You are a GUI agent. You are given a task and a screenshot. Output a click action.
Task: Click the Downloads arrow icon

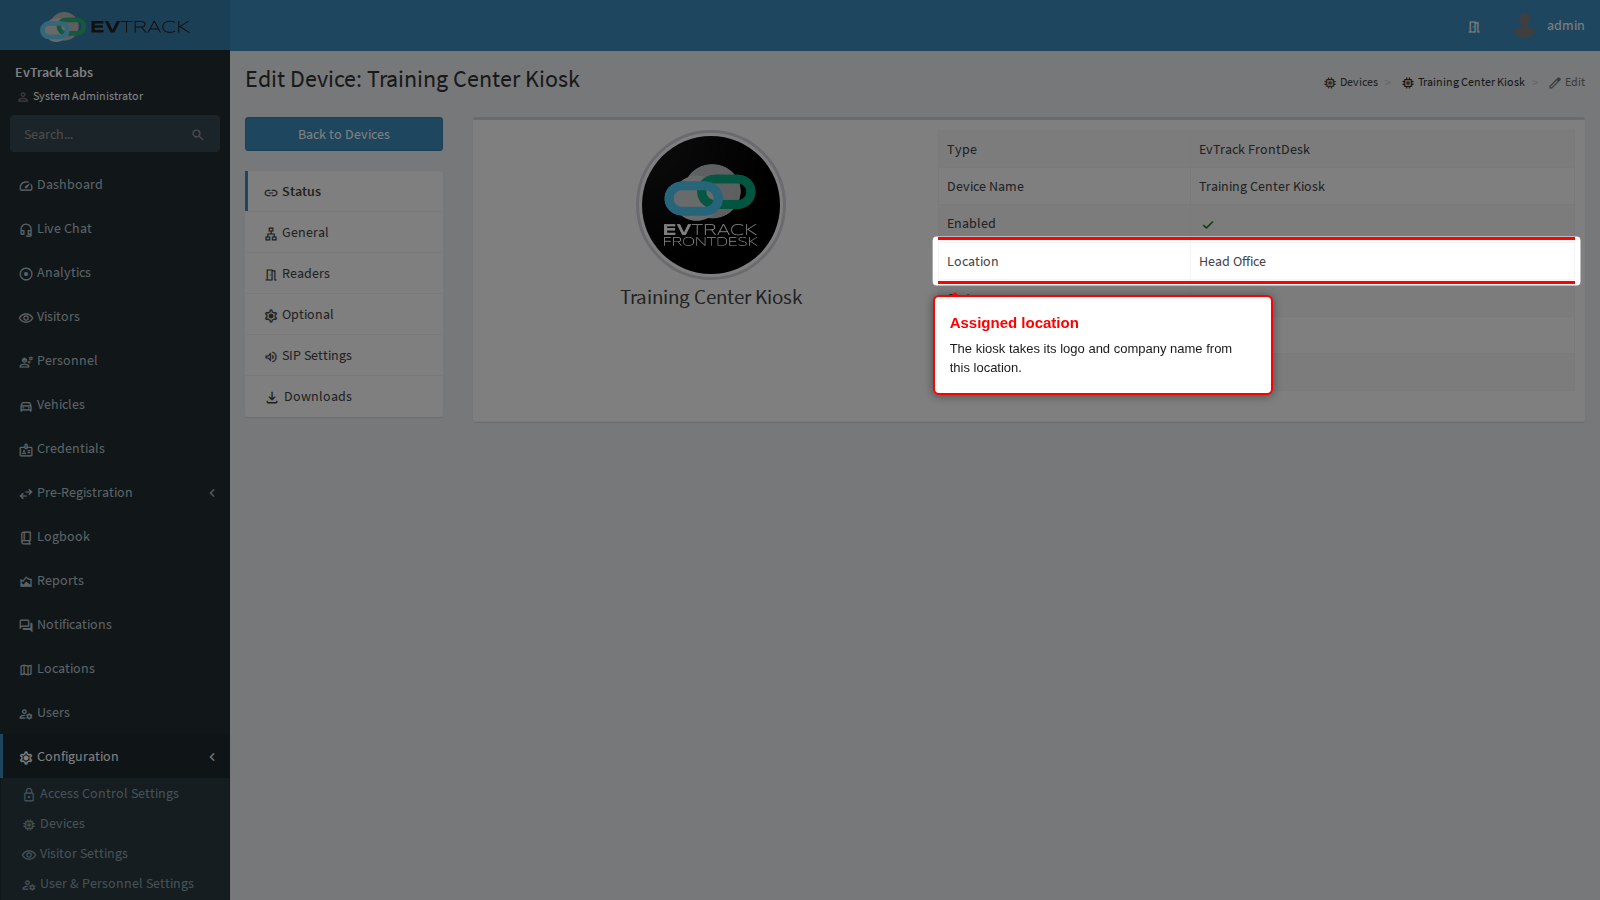tap(272, 398)
